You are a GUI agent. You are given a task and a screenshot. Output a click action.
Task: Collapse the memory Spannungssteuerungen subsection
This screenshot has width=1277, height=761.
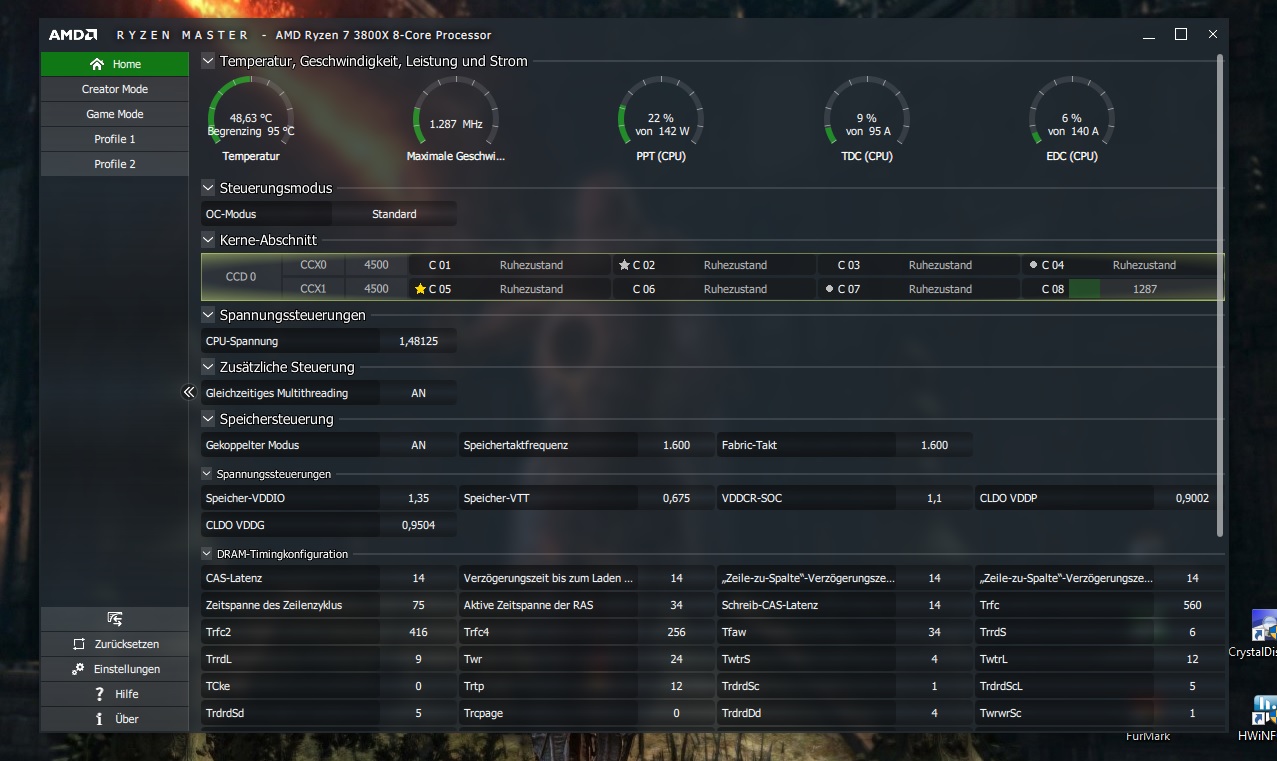click(208, 474)
